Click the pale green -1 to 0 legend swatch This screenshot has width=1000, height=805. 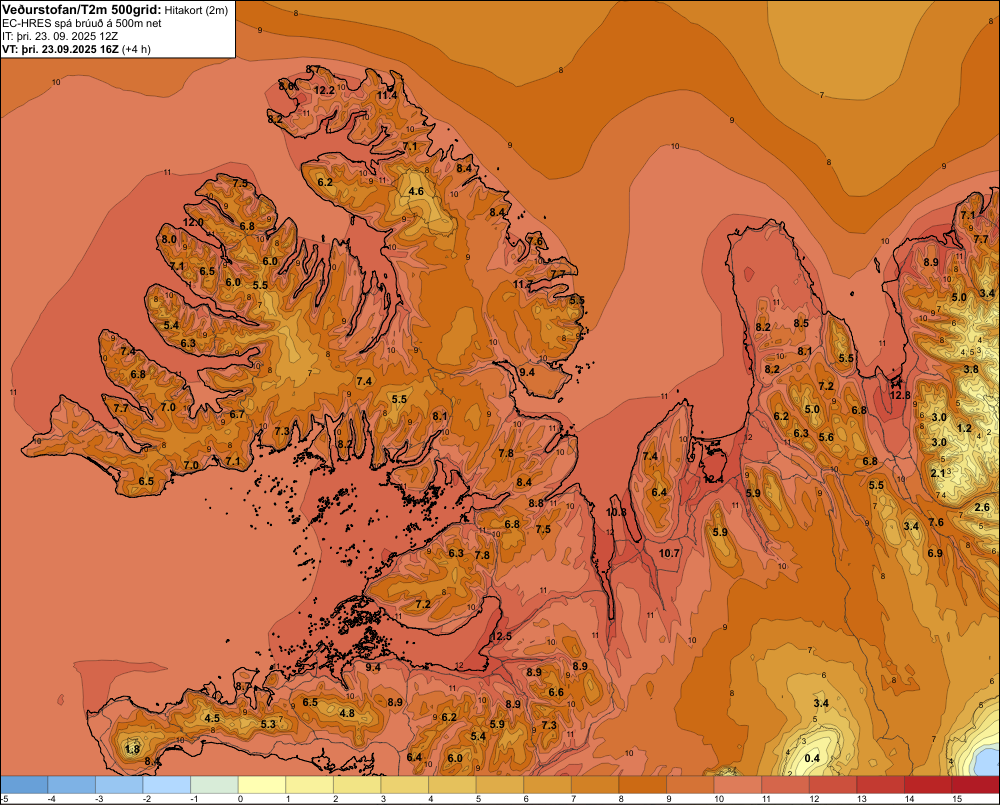(214, 785)
